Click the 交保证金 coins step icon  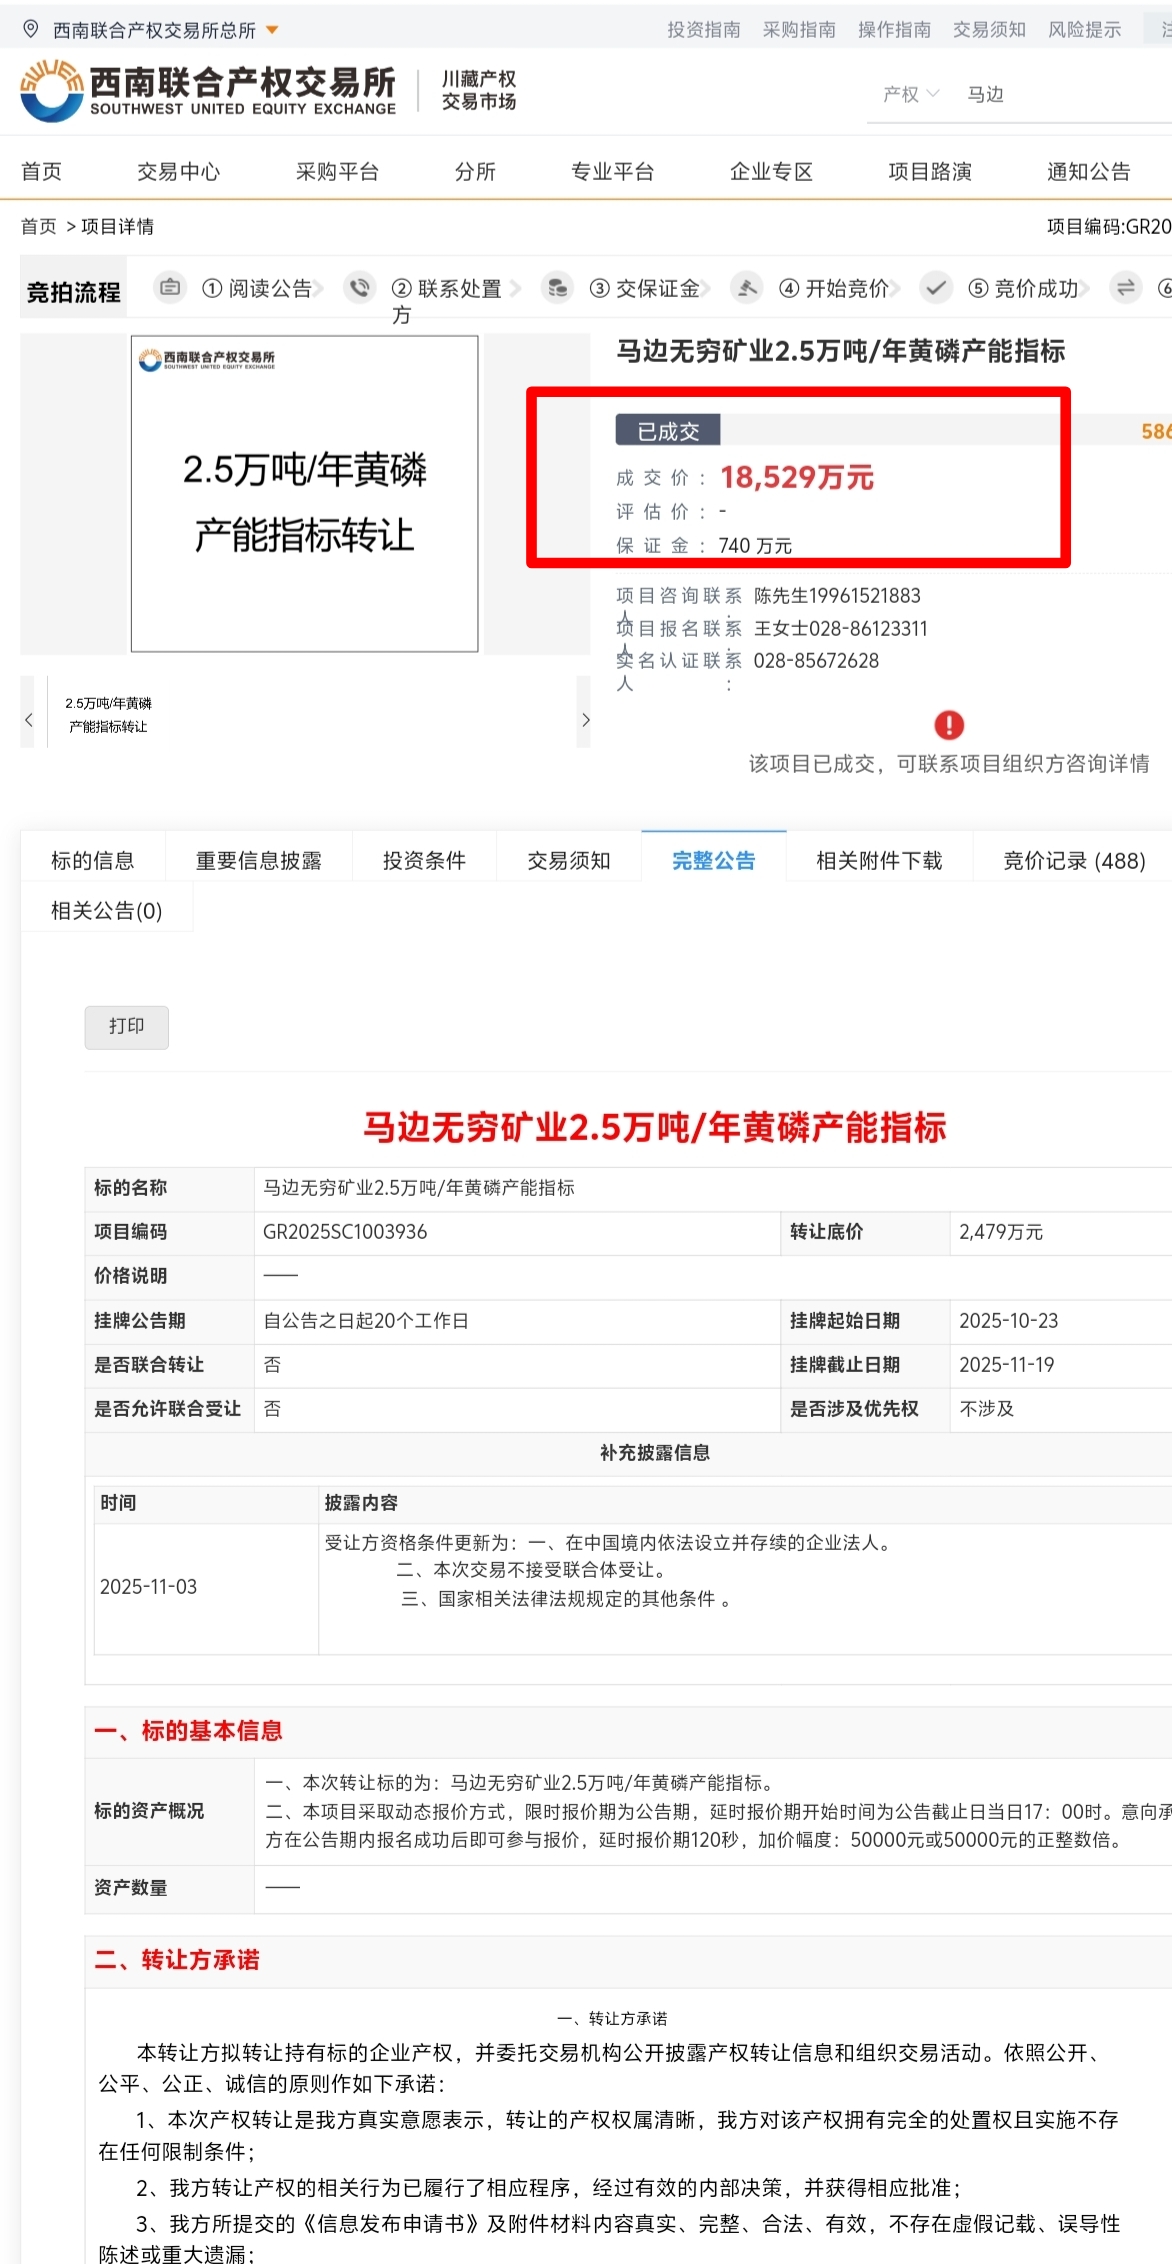pyautogui.click(x=557, y=288)
